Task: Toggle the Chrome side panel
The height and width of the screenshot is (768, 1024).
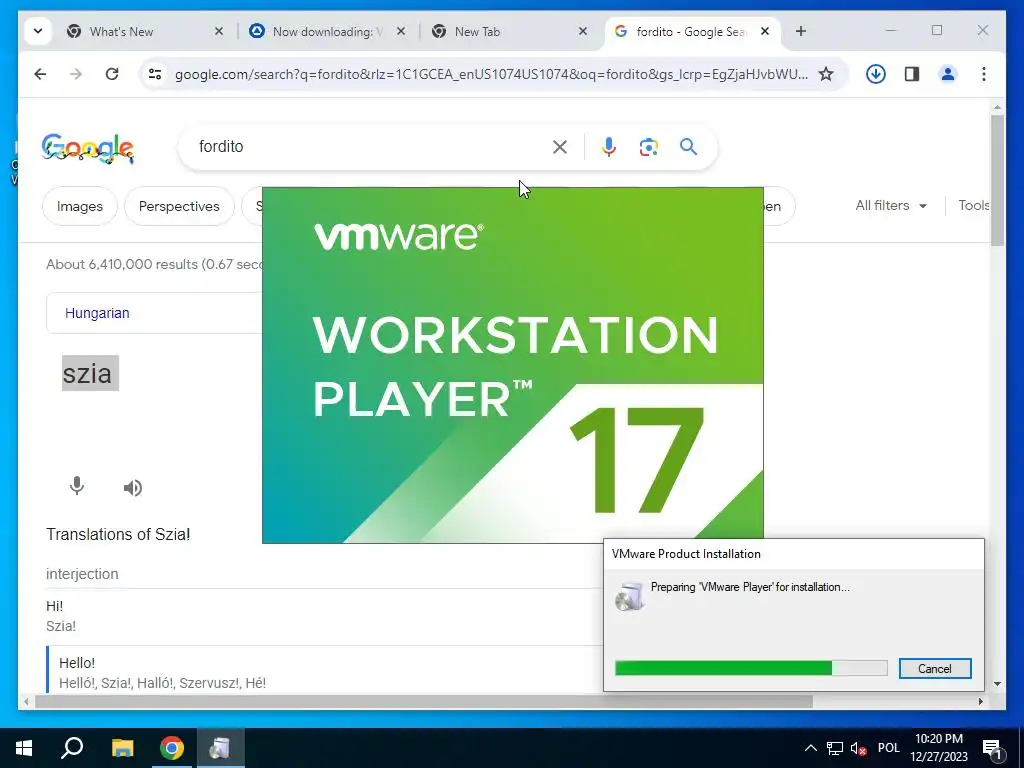Action: click(912, 74)
